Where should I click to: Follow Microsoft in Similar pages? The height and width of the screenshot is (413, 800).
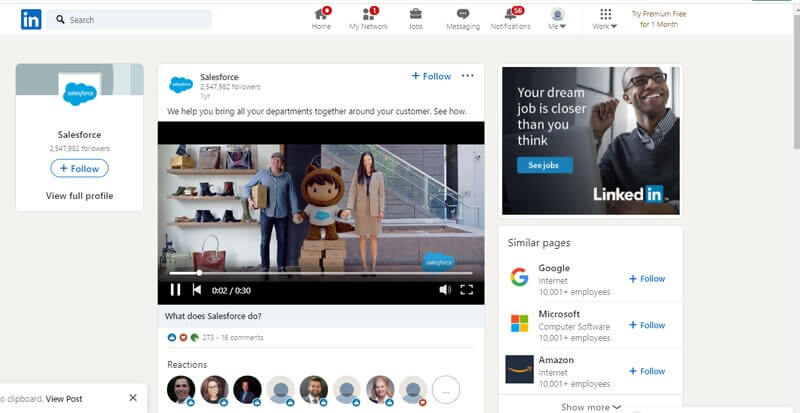(647, 325)
